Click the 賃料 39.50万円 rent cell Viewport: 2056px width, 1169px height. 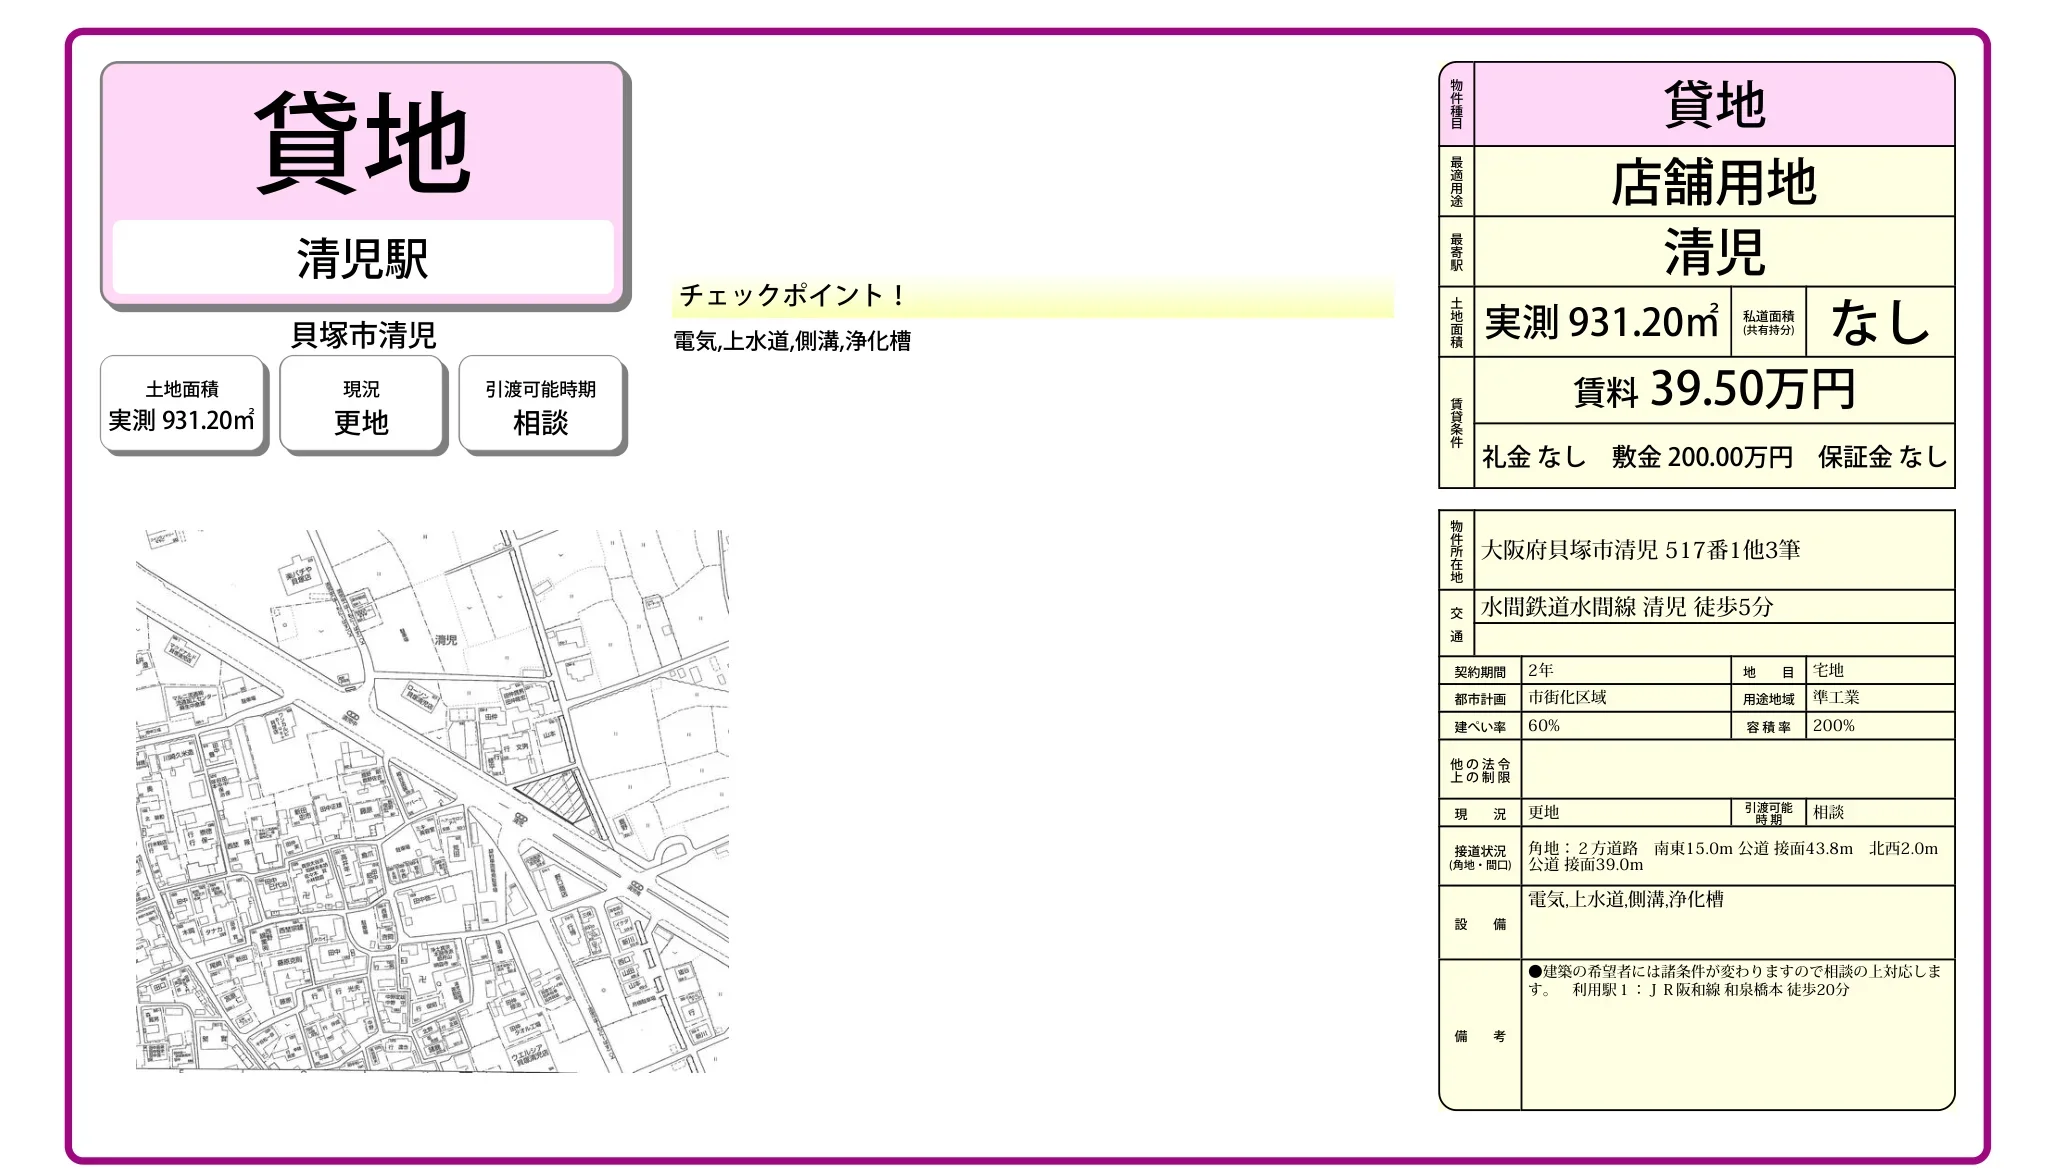1713,390
